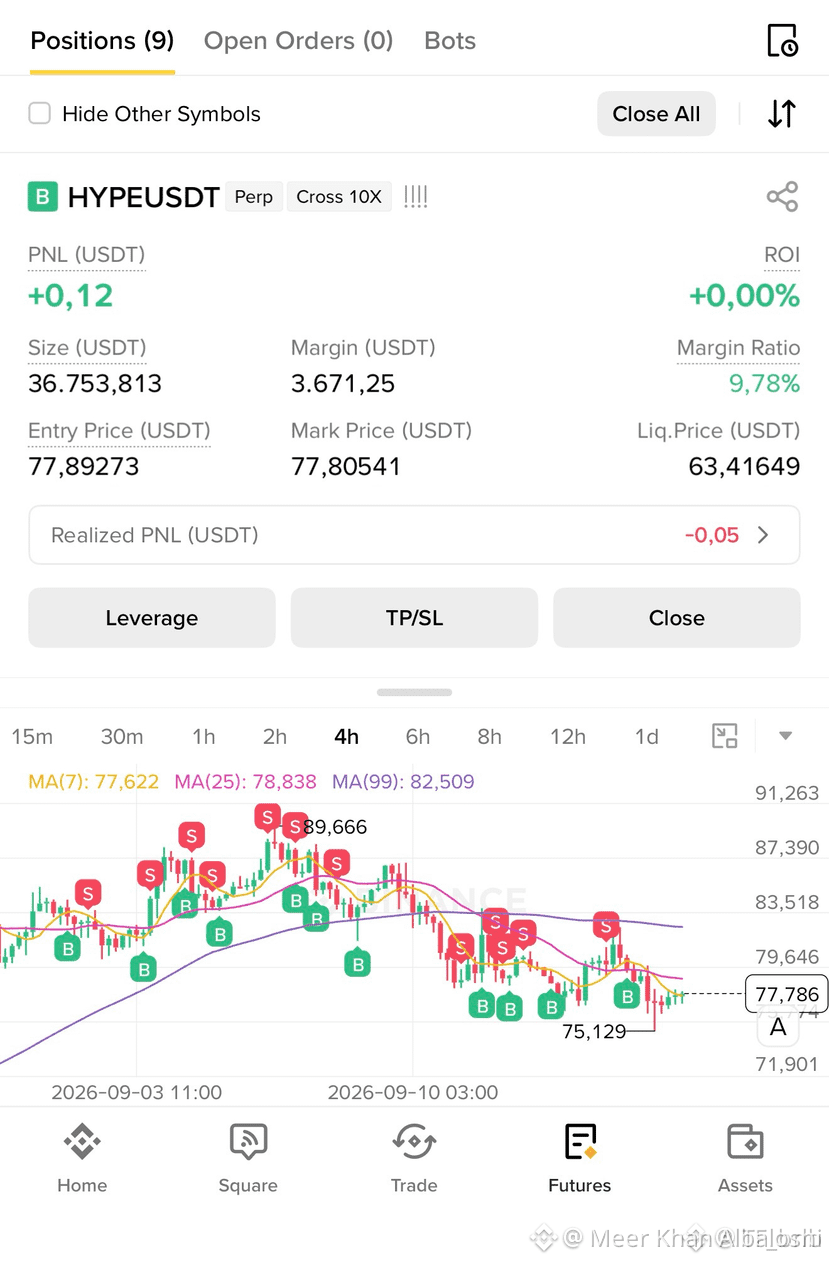Expand the chart intervals dropdown arrow

point(785,737)
